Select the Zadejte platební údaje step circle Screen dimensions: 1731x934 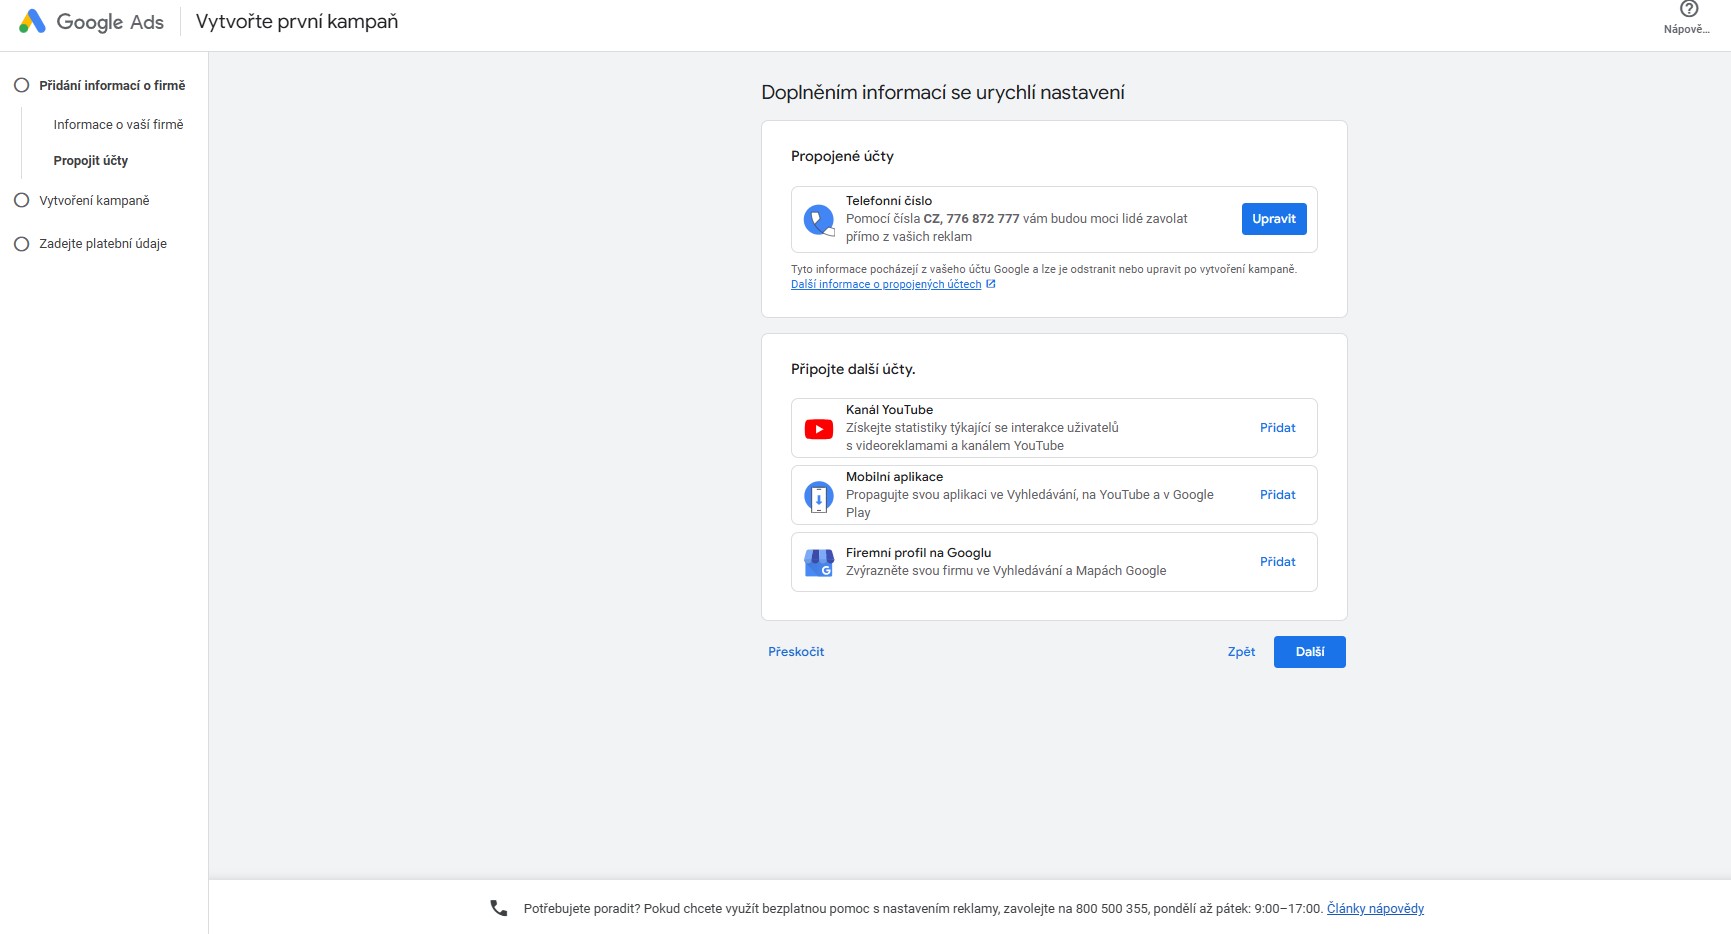21,243
